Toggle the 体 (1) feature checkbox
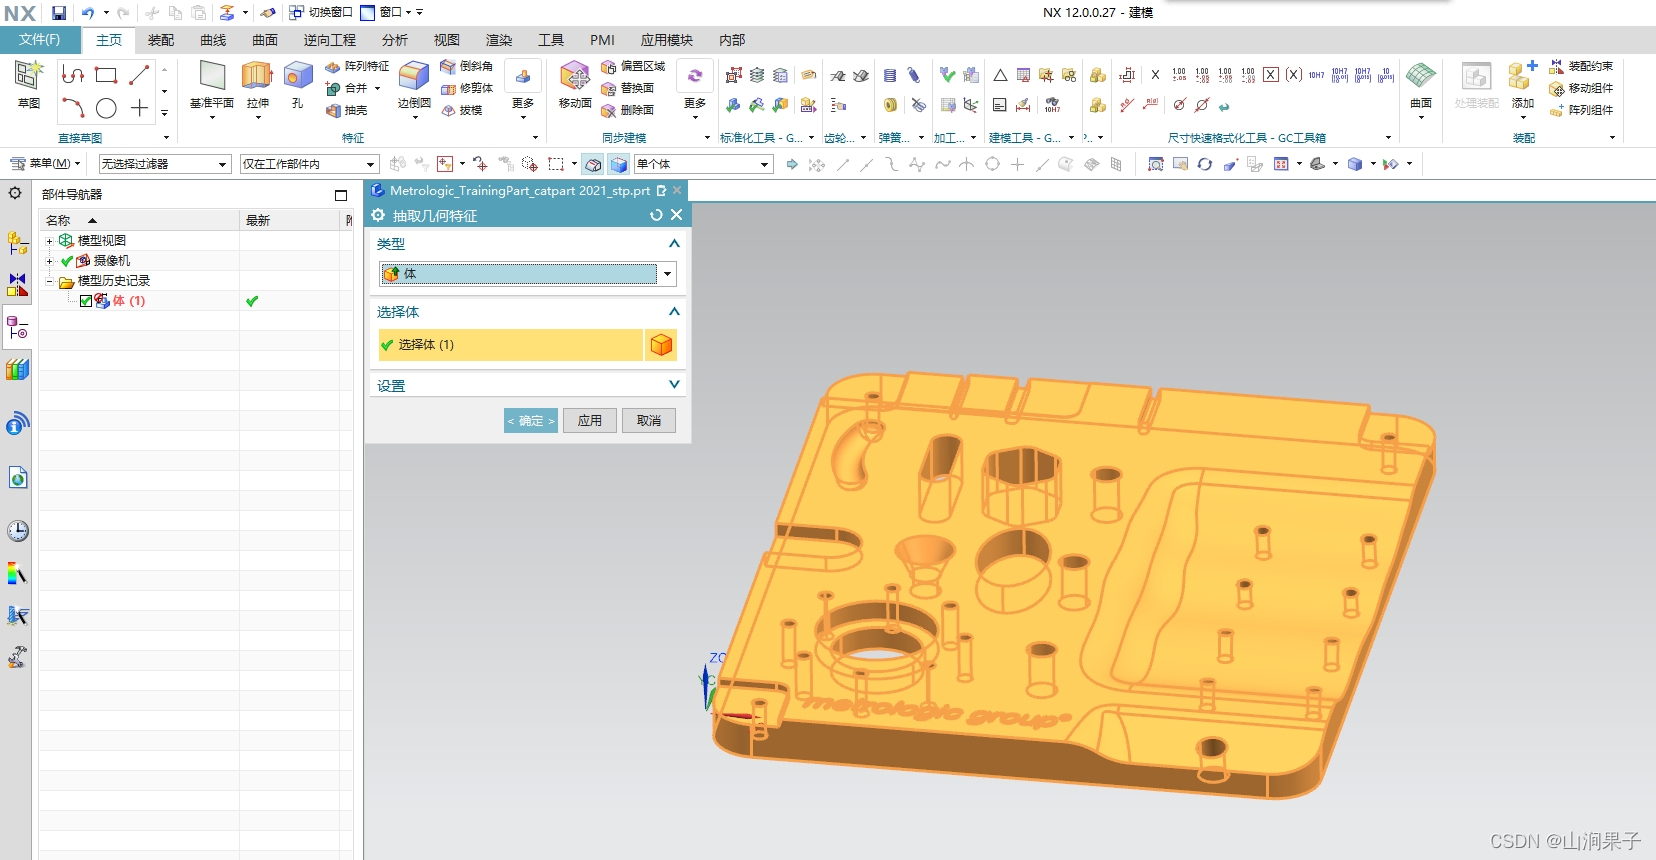The width and height of the screenshot is (1656, 860). click(x=86, y=301)
